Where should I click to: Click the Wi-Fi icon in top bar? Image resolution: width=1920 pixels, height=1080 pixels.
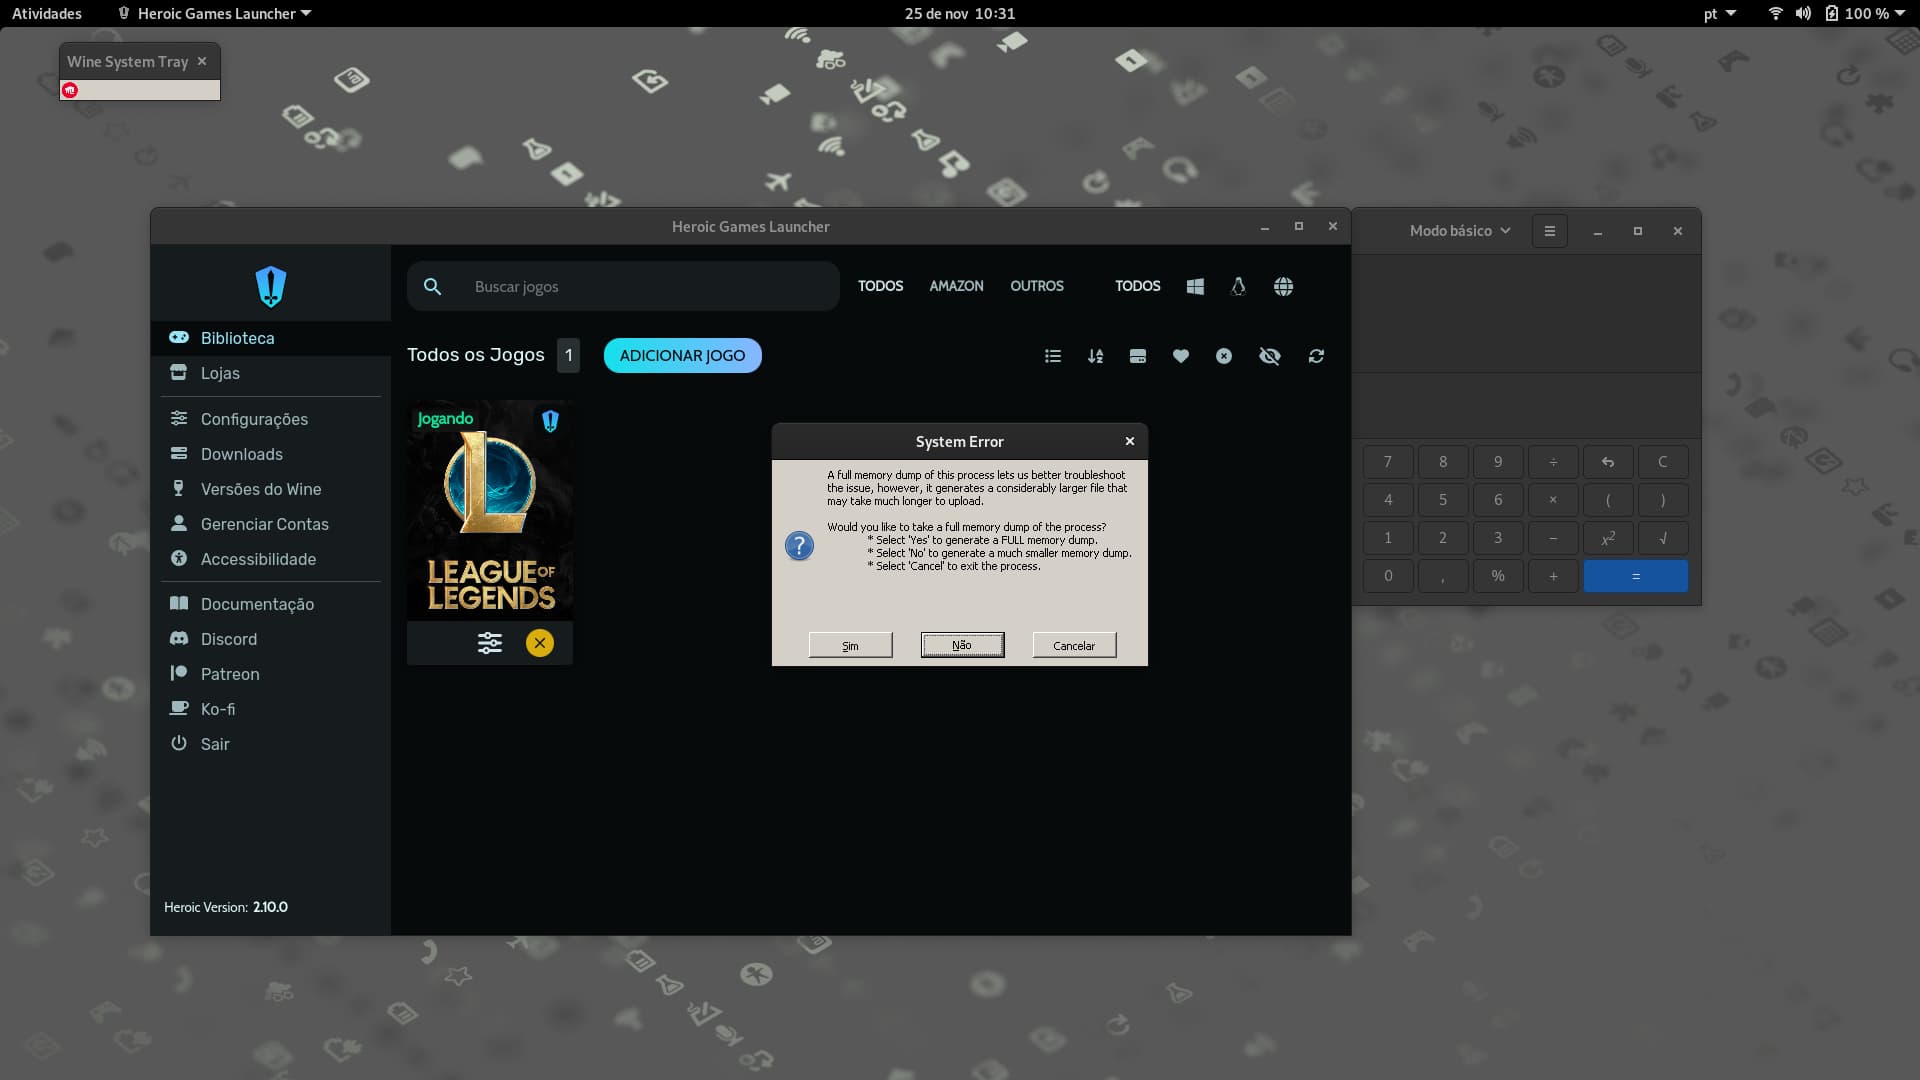pos(1776,14)
